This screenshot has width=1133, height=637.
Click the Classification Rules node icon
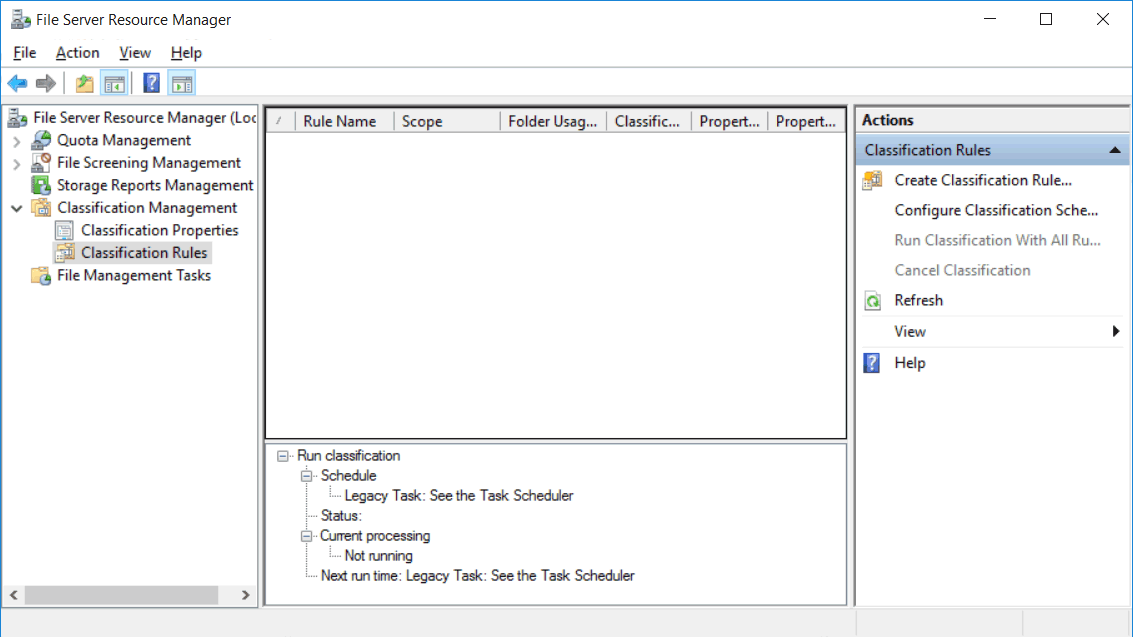65,253
